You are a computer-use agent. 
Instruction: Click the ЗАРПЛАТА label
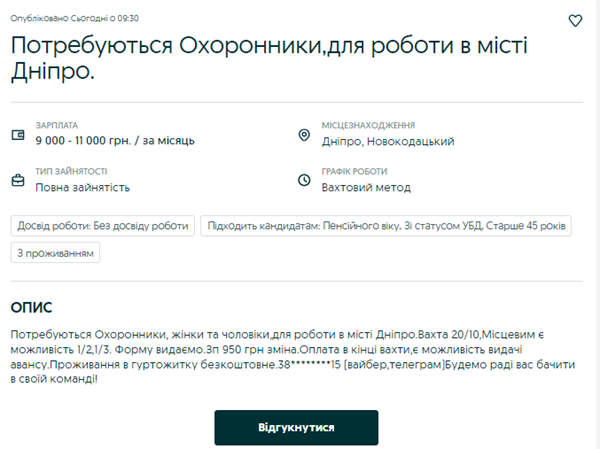[x=56, y=125]
